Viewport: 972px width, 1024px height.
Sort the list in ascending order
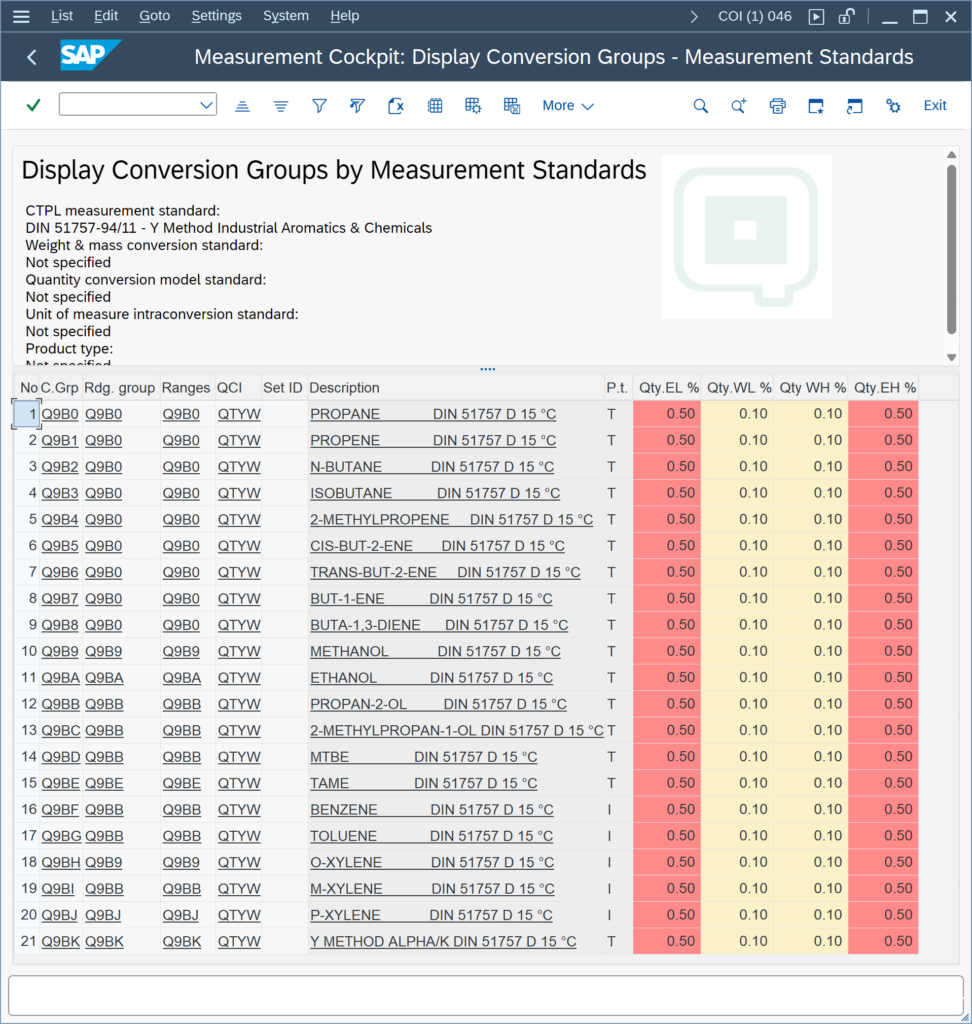click(242, 106)
